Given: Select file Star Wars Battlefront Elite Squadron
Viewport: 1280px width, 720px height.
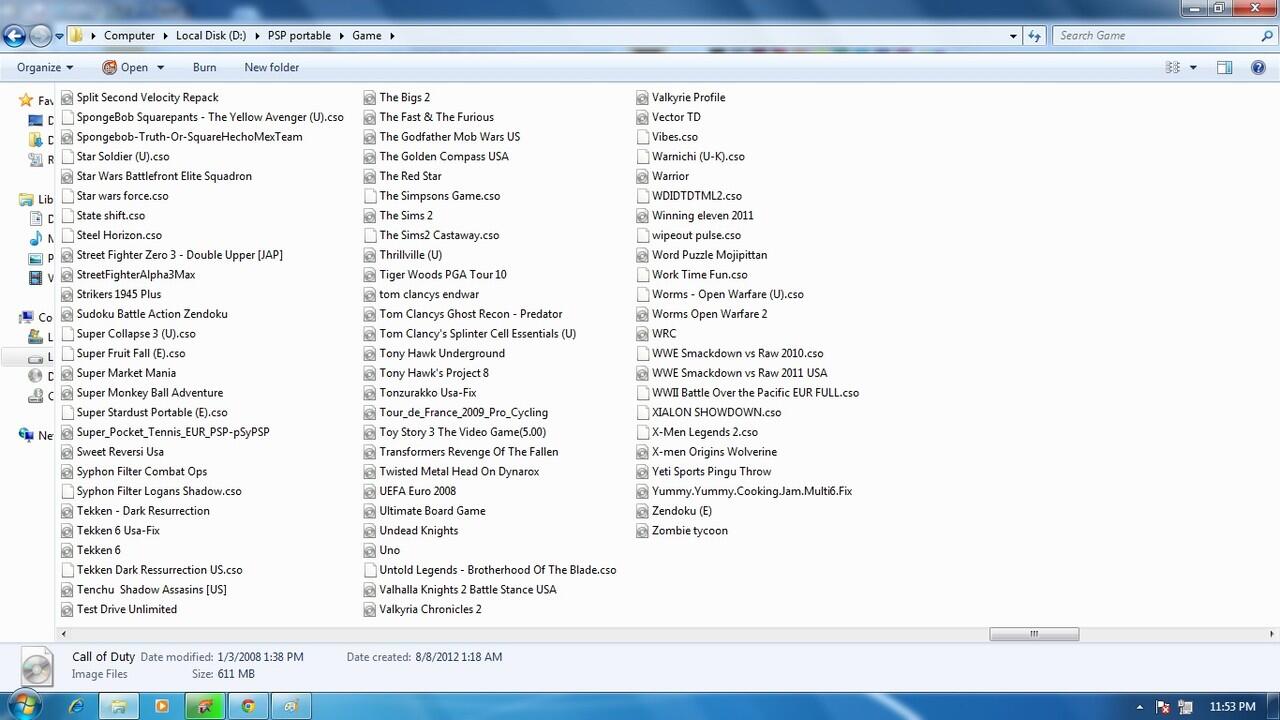Looking at the screenshot, I should pyautogui.click(x=164, y=177).
